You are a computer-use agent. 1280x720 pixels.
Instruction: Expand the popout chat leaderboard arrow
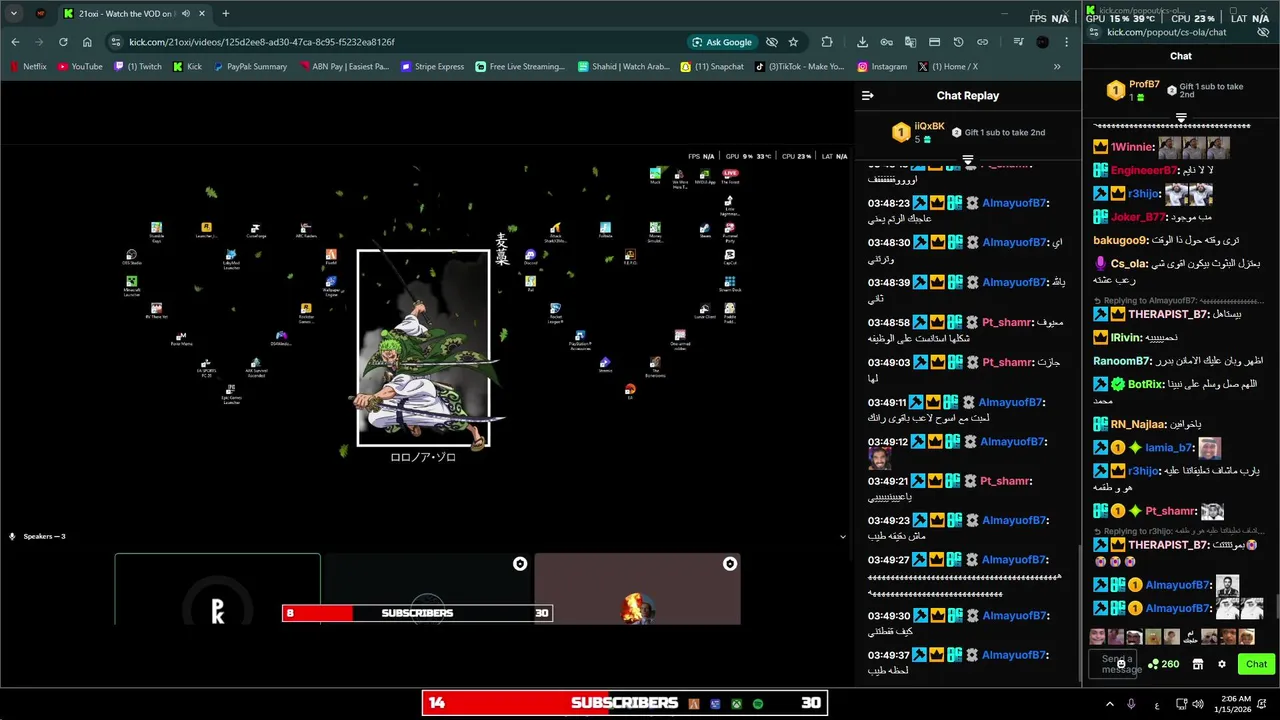pyautogui.click(x=1181, y=118)
